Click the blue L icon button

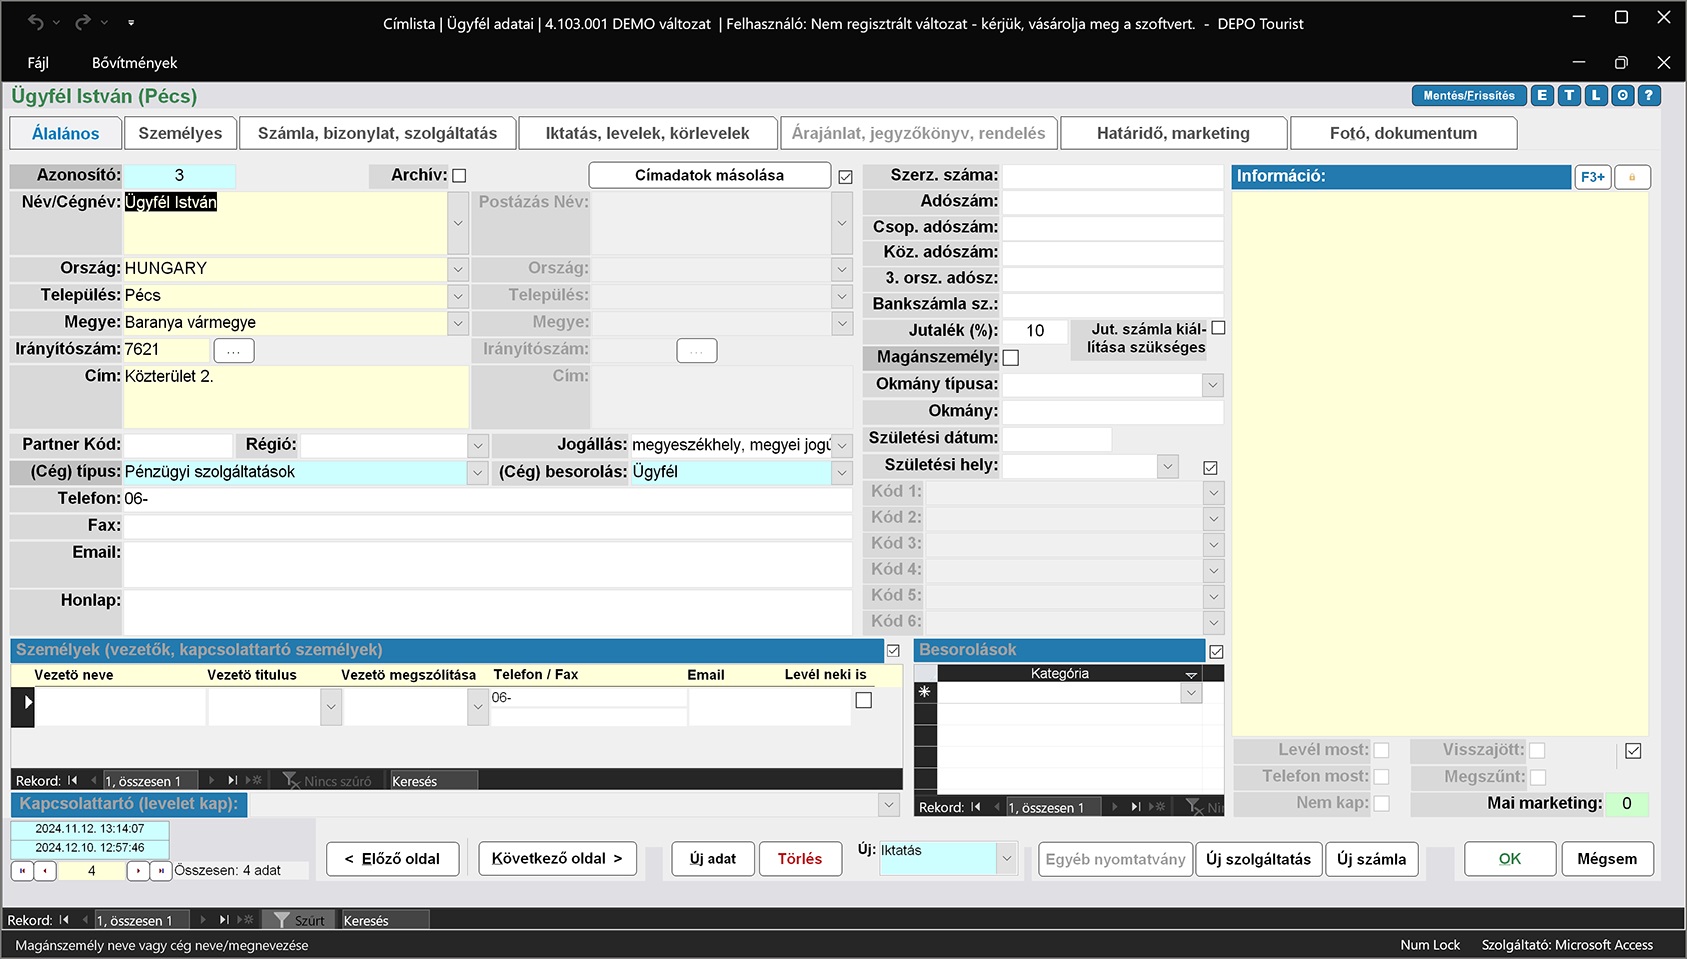[x=1596, y=96]
